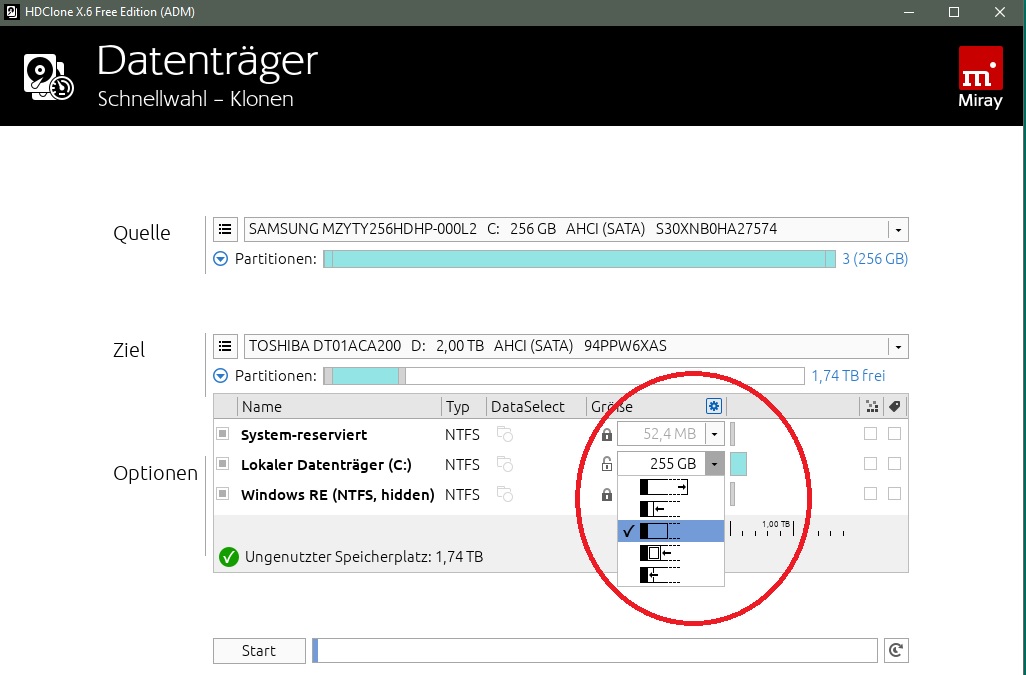Select the Lokaler Datenträger (C:) name
The width and height of the screenshot is (1026, 675).
(326, 465)
